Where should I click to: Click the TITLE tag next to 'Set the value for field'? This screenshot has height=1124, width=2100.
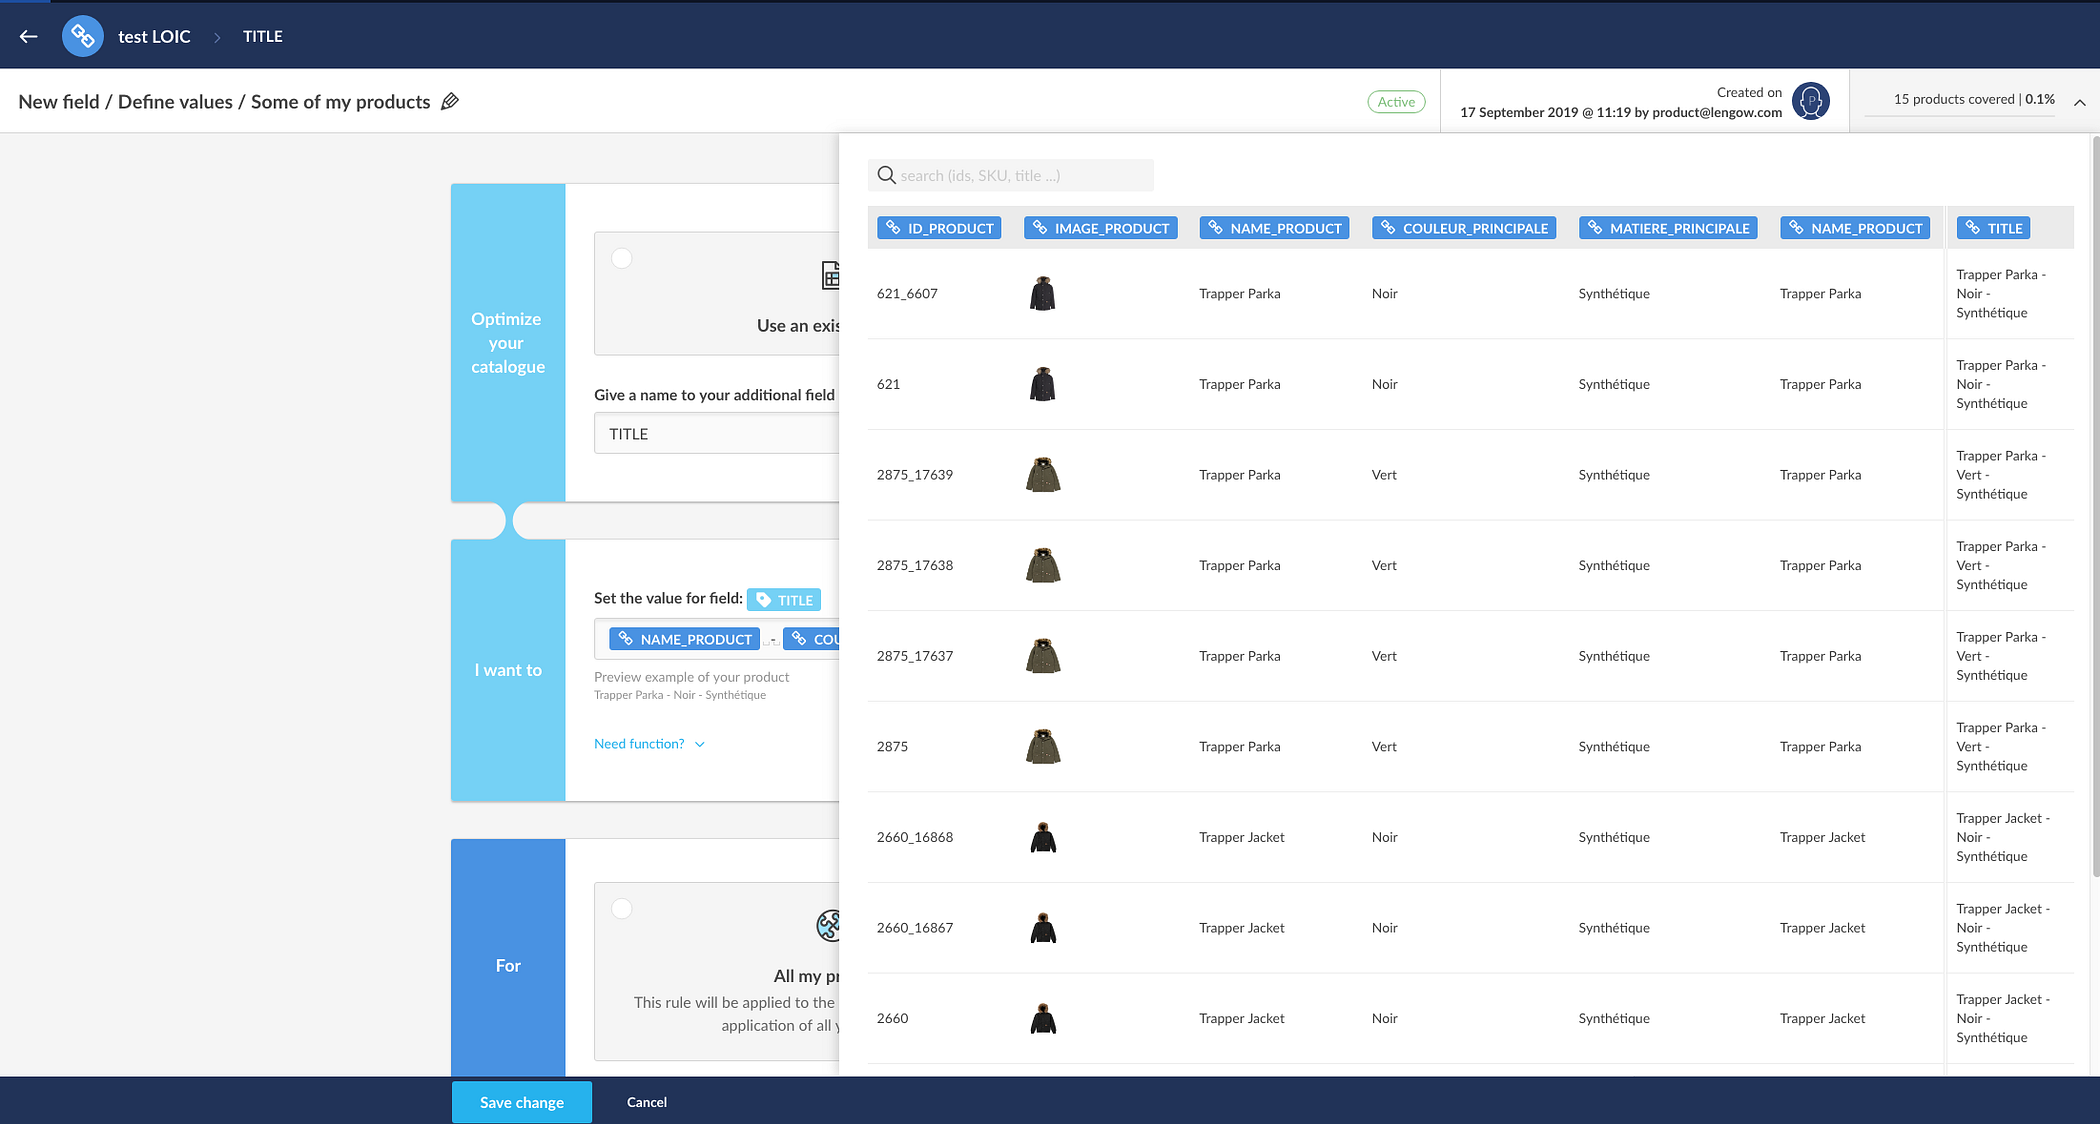click(x=784, y=600)
